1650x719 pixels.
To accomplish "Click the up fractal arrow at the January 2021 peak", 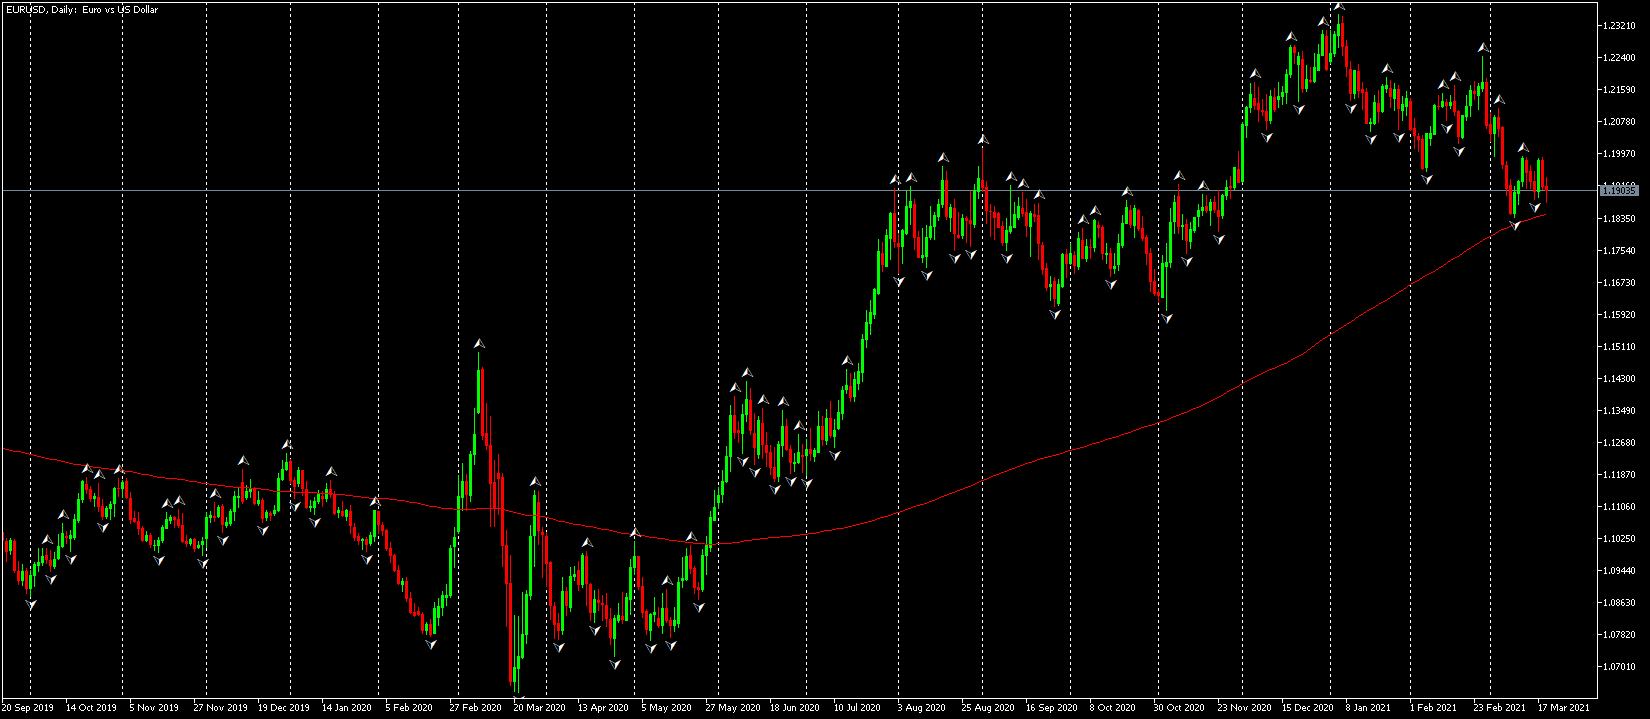I will click(1339, 5).
